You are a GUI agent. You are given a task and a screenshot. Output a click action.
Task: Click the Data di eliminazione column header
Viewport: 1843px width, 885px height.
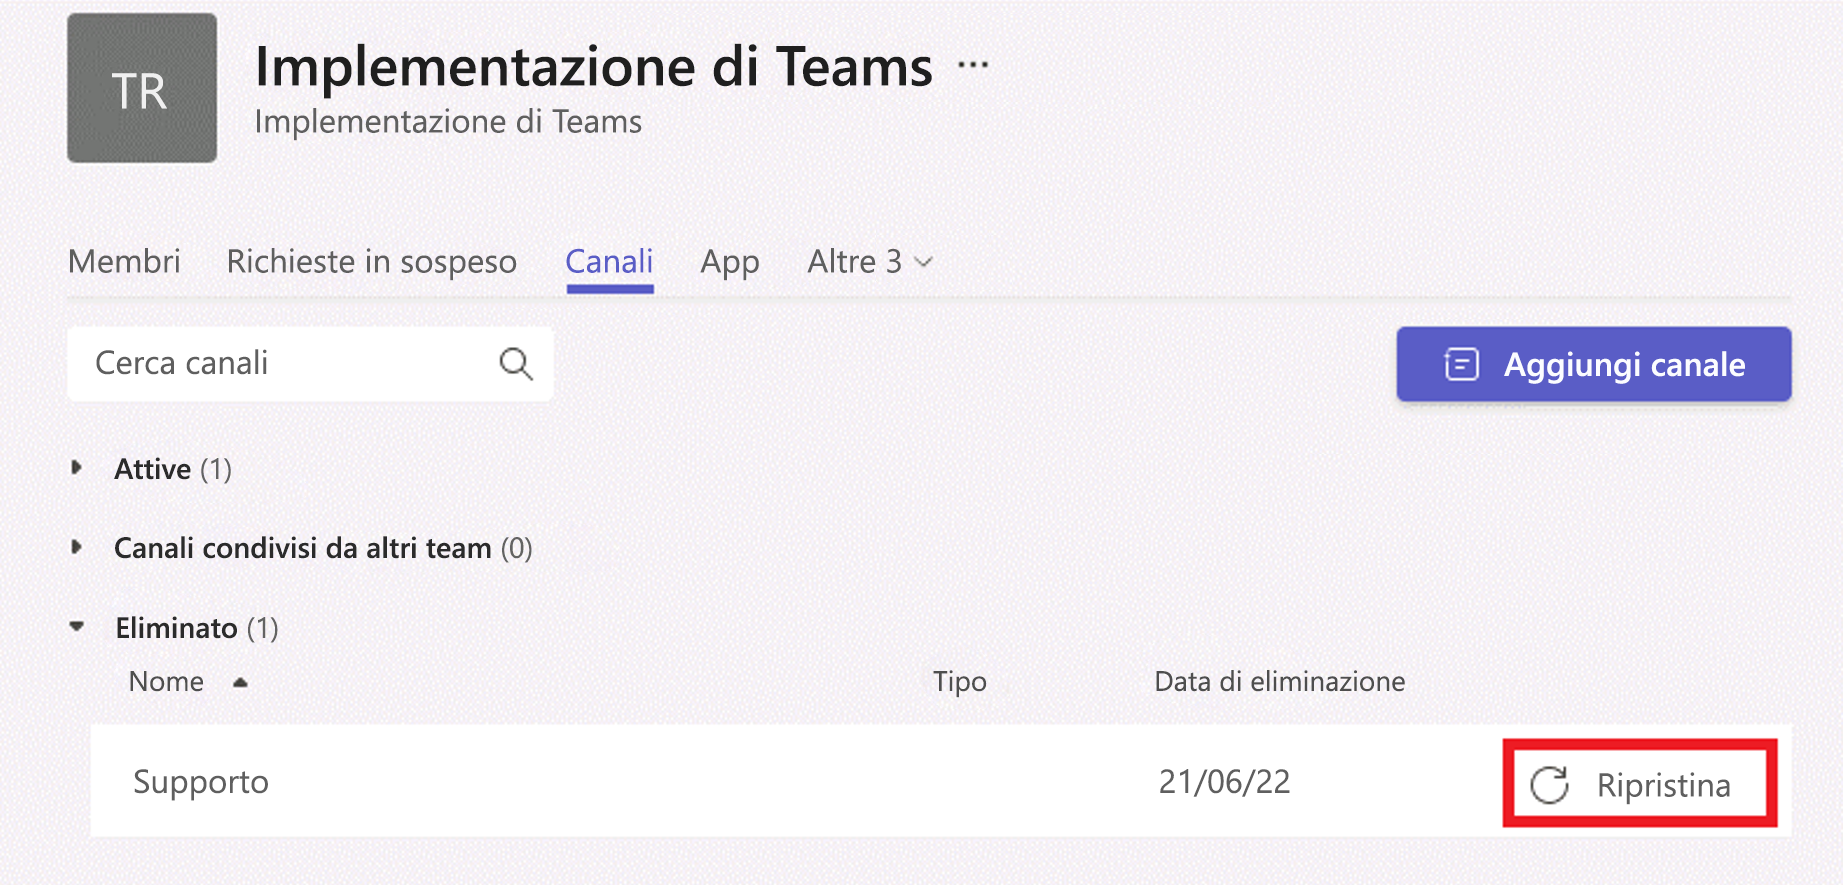pos(1280,682)
